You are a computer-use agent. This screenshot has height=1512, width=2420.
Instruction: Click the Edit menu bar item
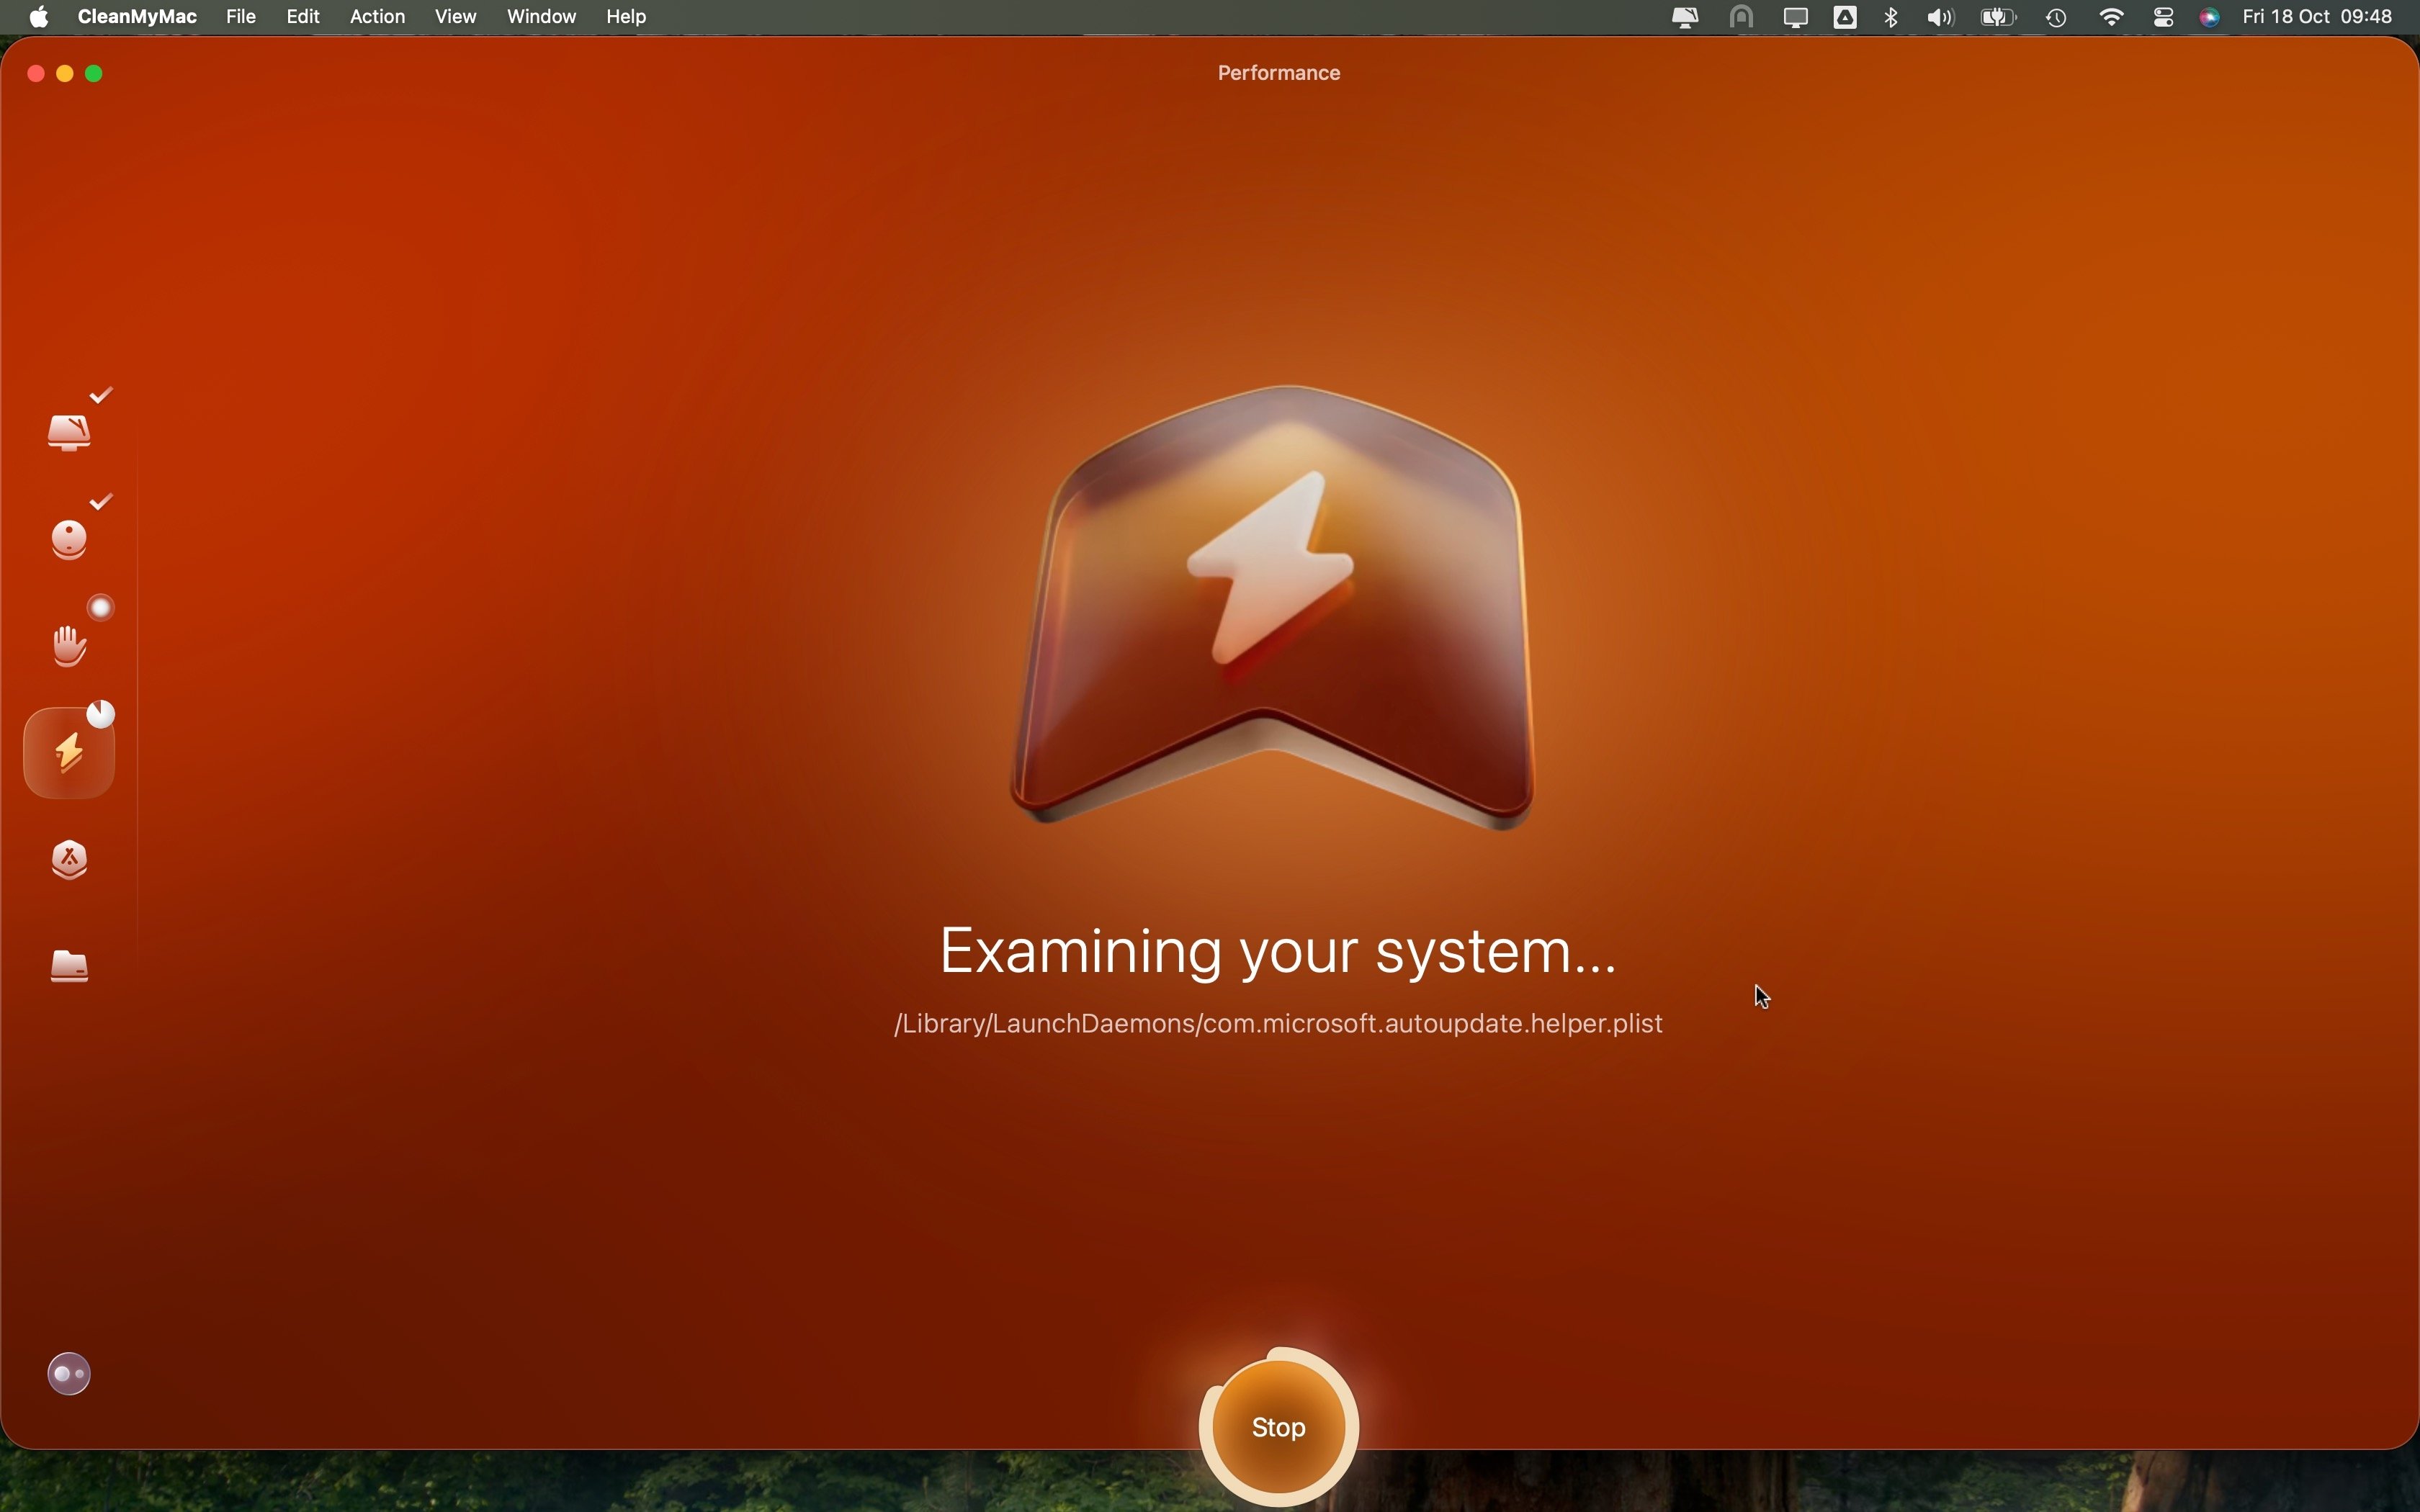point(301,16)
